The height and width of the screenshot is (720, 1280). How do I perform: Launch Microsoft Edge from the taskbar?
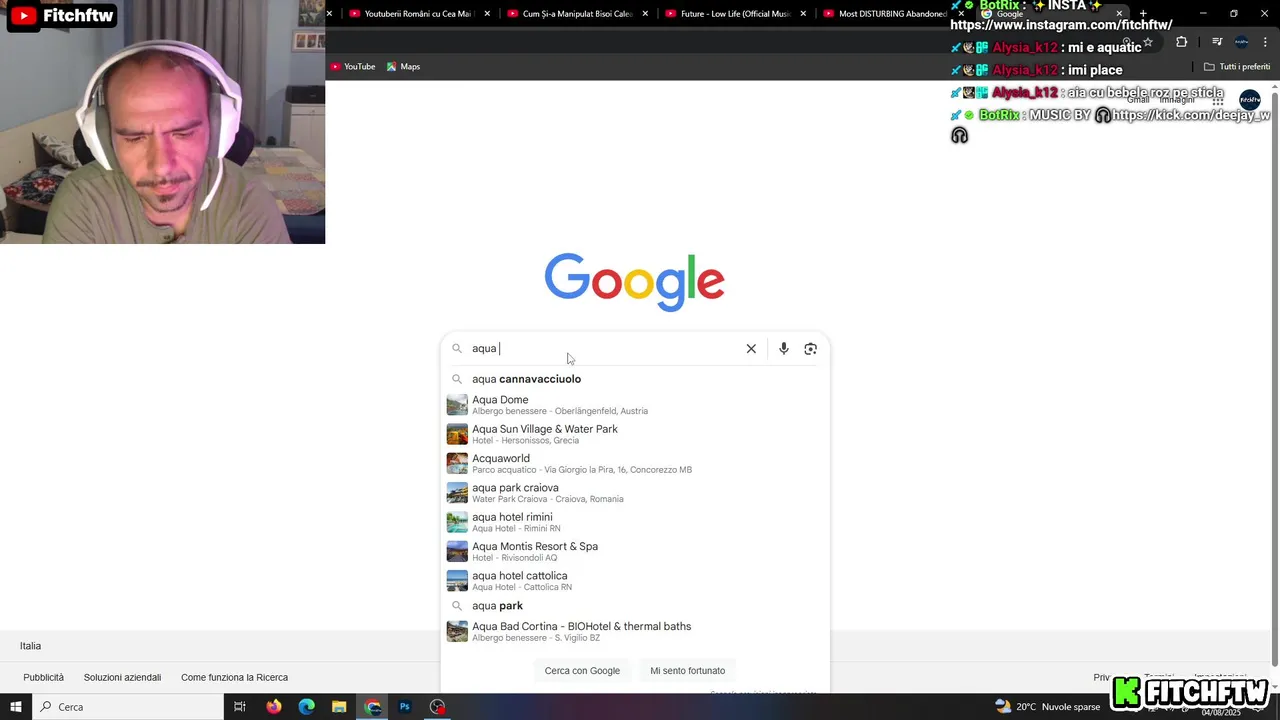[307, 707]
